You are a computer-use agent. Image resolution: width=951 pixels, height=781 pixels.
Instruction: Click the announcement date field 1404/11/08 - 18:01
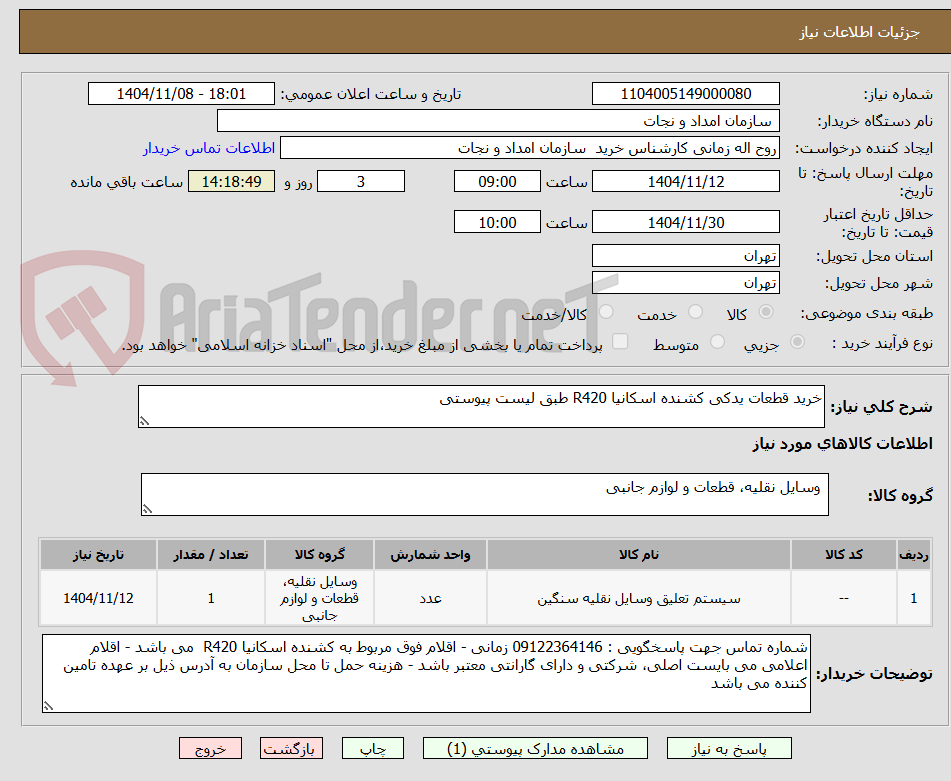[x=181, y=94]
